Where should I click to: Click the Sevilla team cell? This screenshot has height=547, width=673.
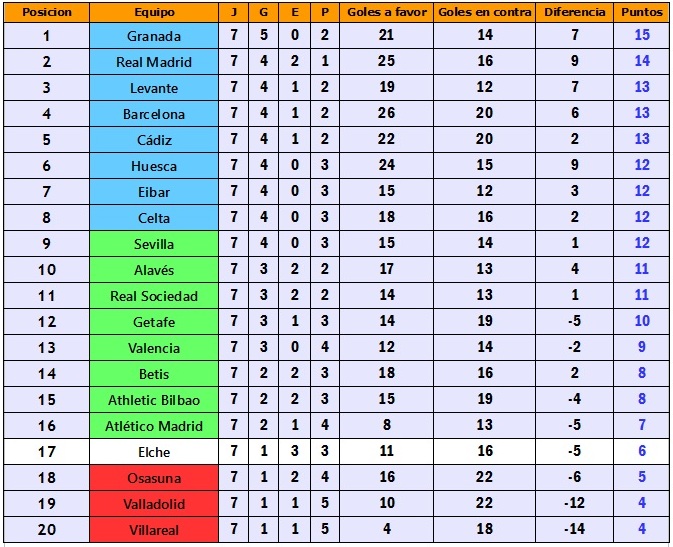coord(154,244)
